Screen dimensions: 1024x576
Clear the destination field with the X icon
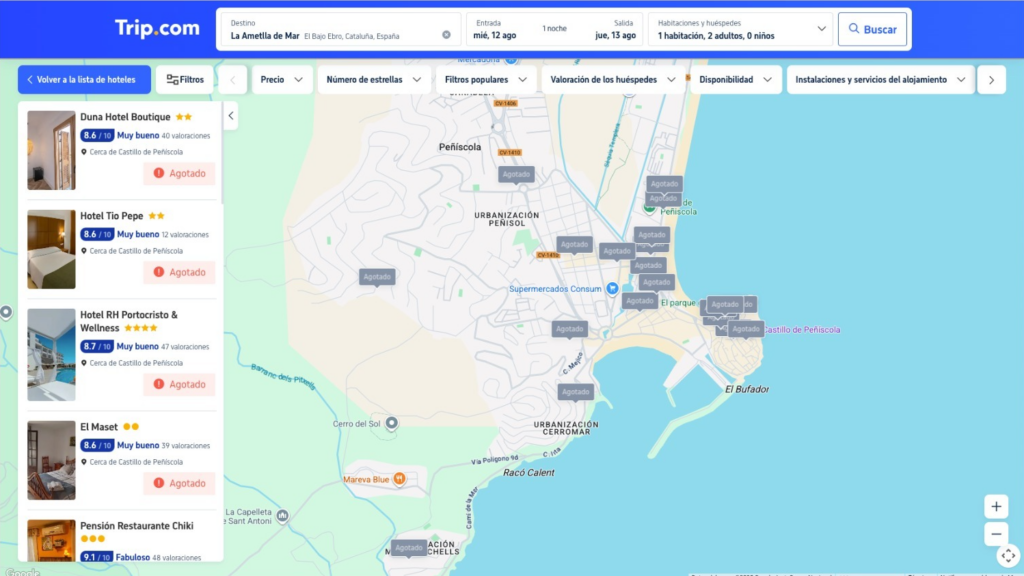446,35
